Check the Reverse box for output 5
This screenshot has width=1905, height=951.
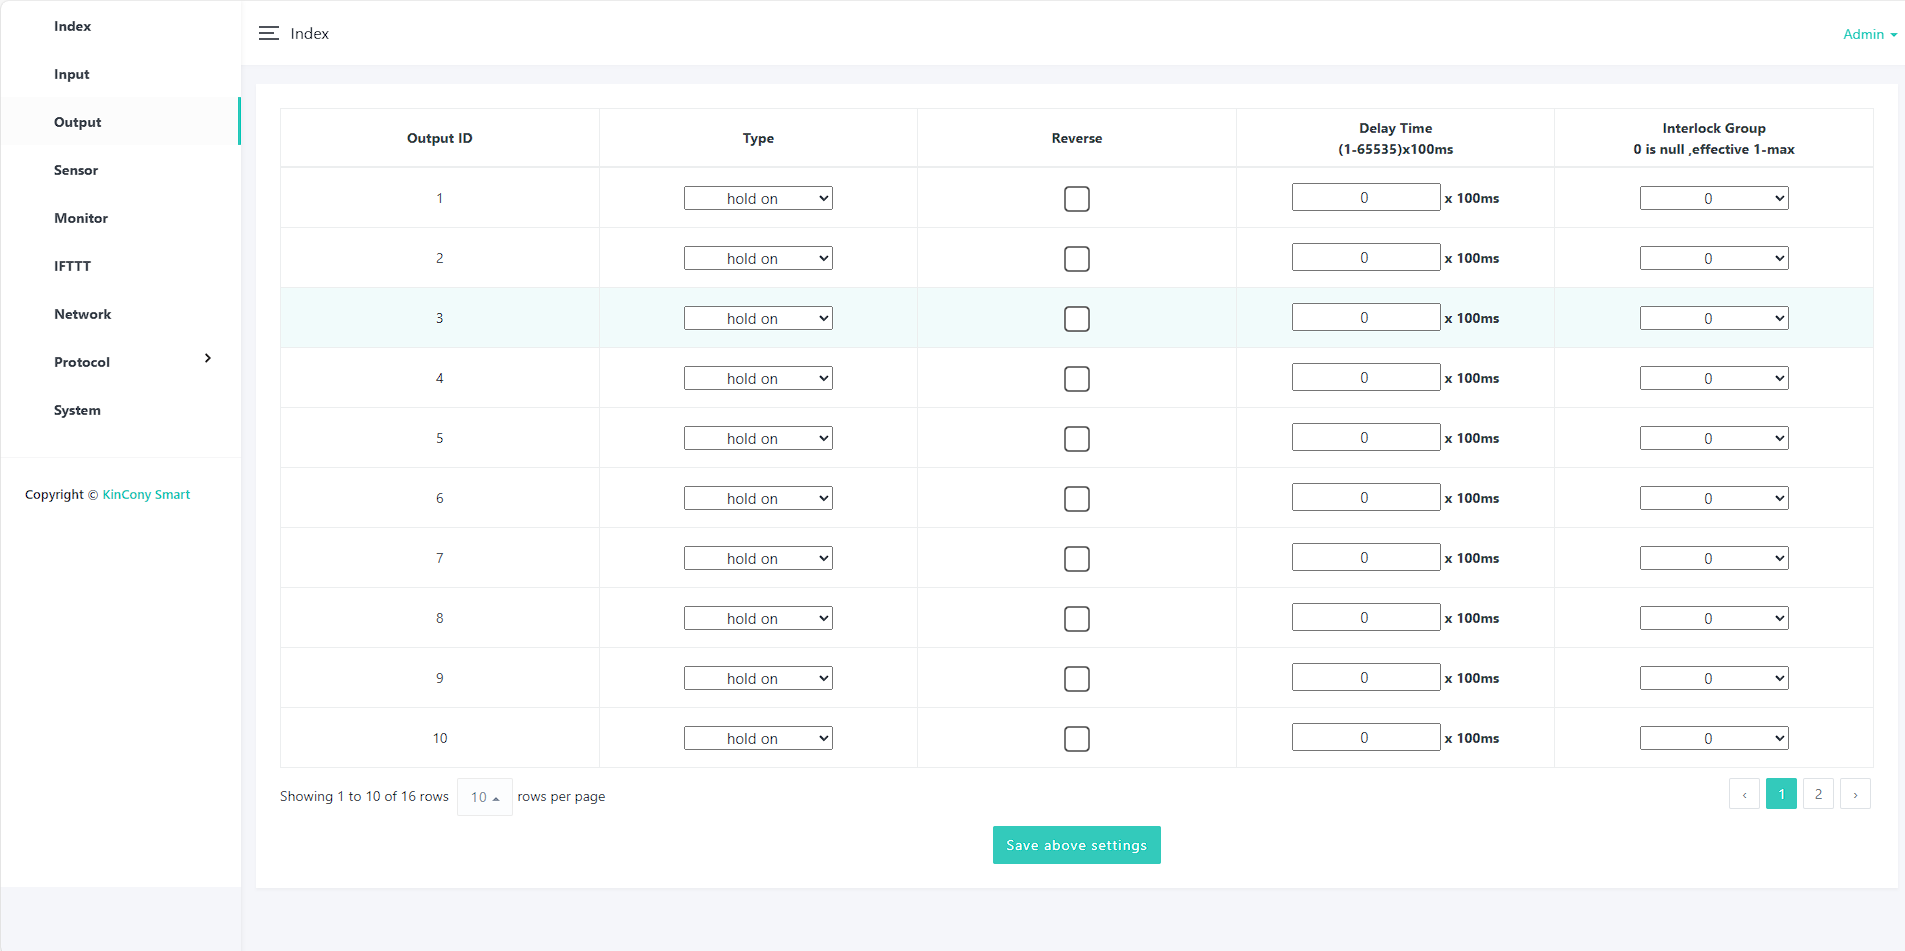(1076, 439)
